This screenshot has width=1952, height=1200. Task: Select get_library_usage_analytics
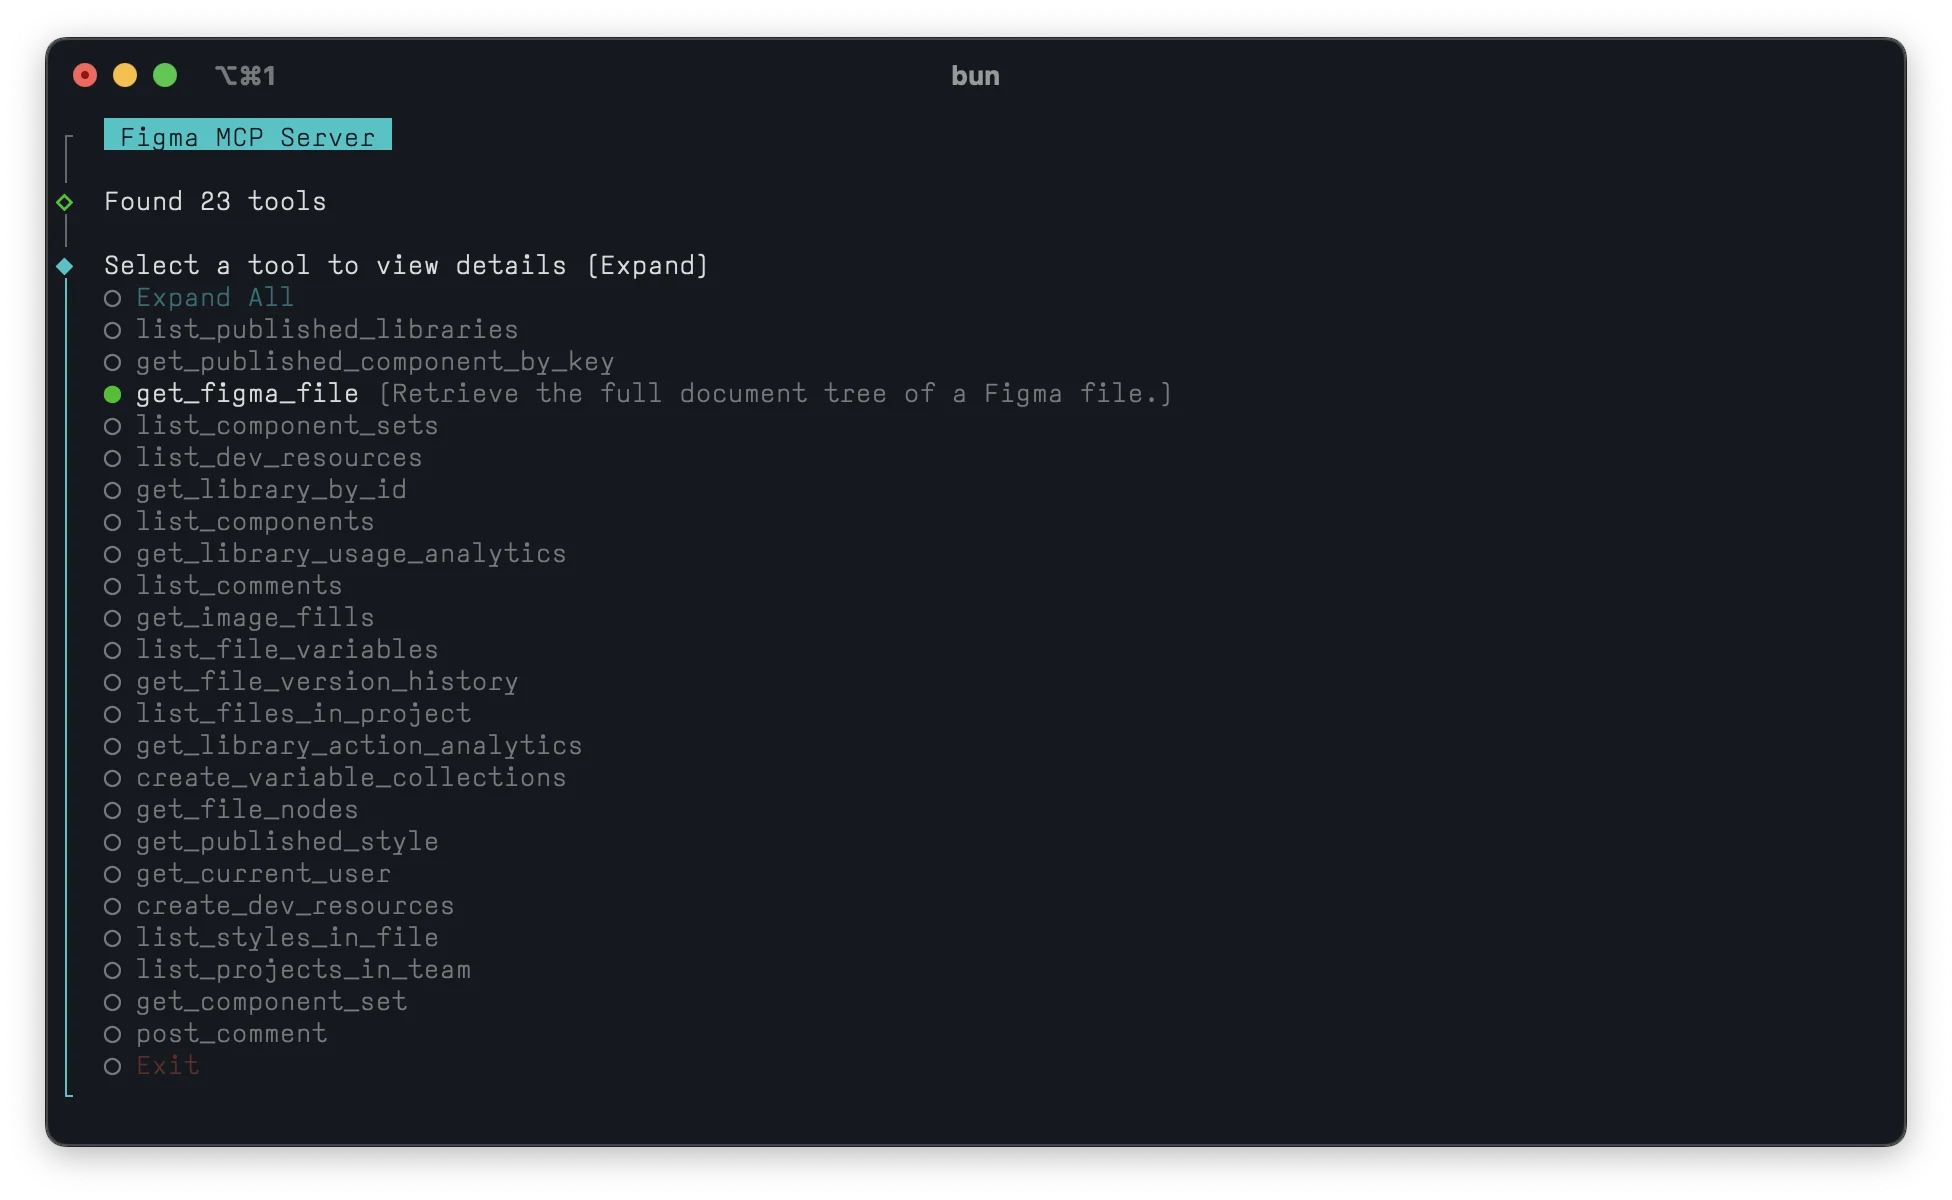pyautogui.click(x=350, y=553)
